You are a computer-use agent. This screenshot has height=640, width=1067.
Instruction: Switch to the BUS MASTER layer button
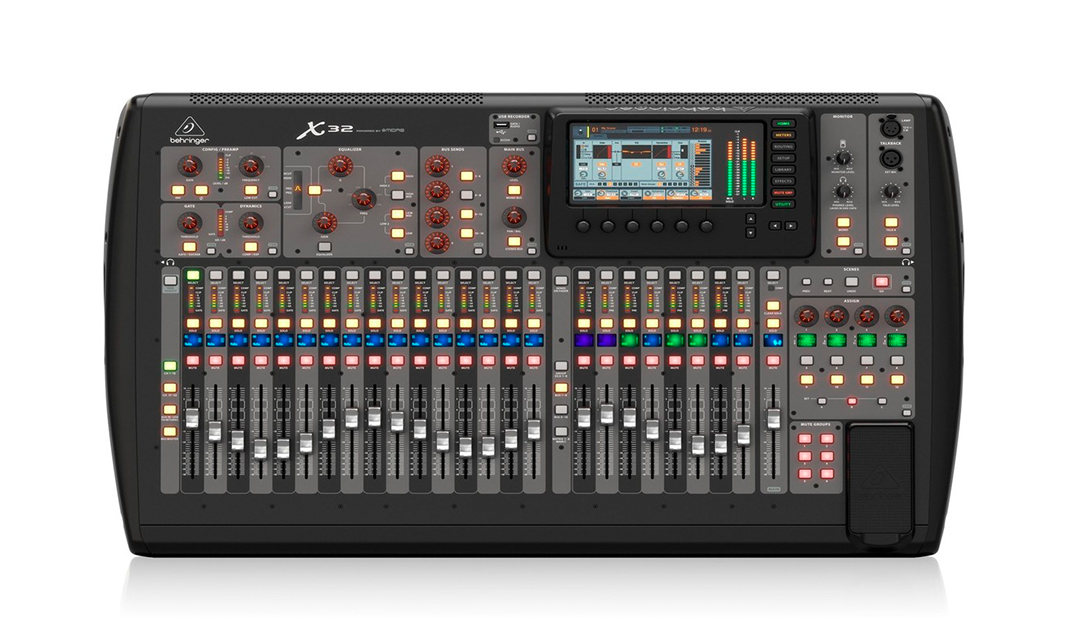tap(169, 431)
